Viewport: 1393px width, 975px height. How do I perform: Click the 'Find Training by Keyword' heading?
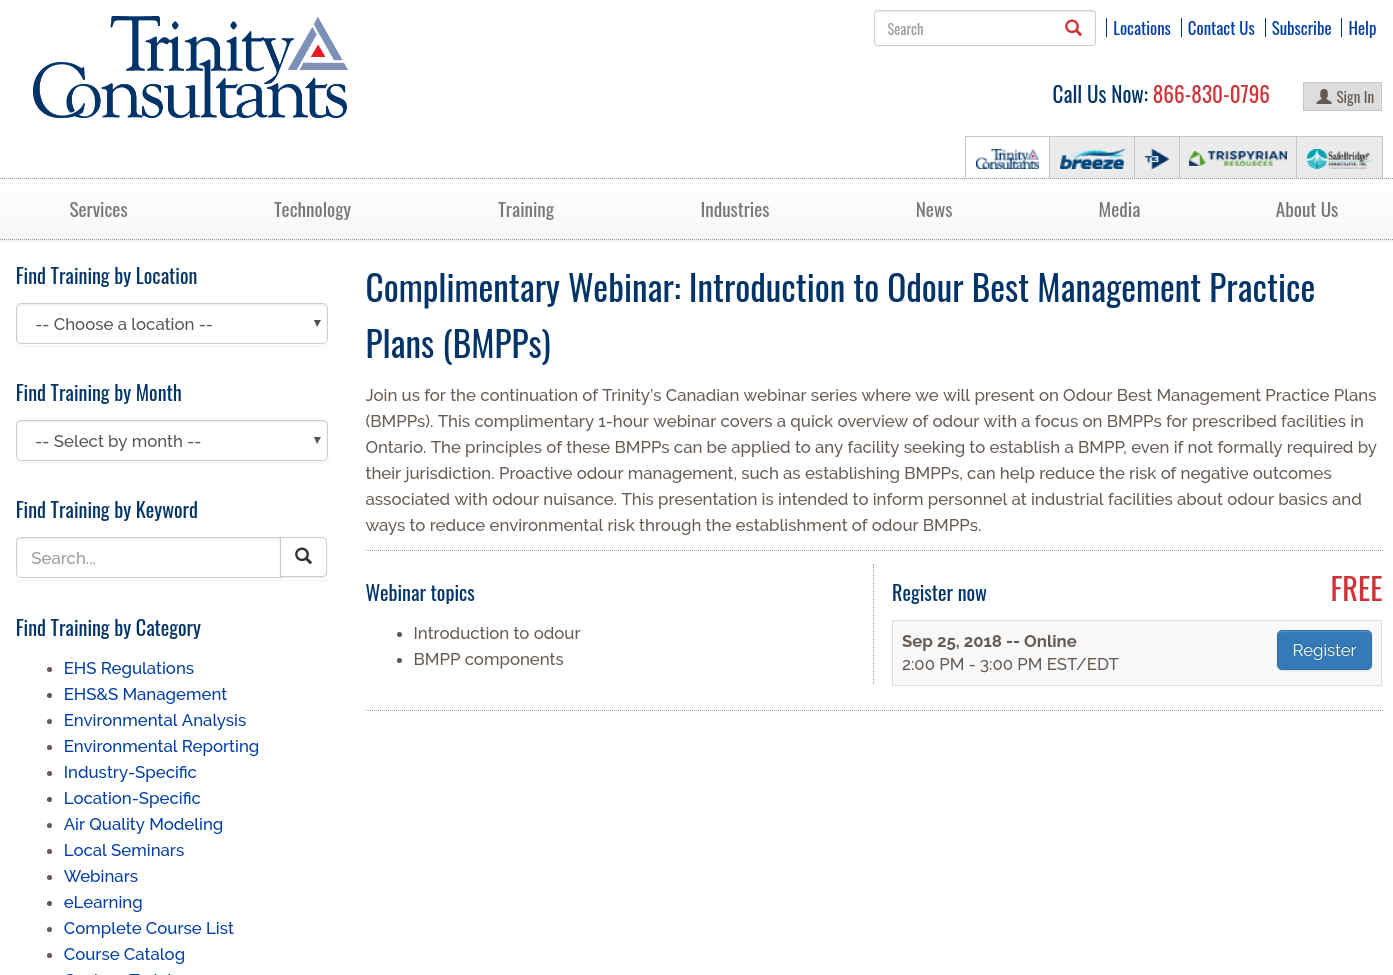106,510
